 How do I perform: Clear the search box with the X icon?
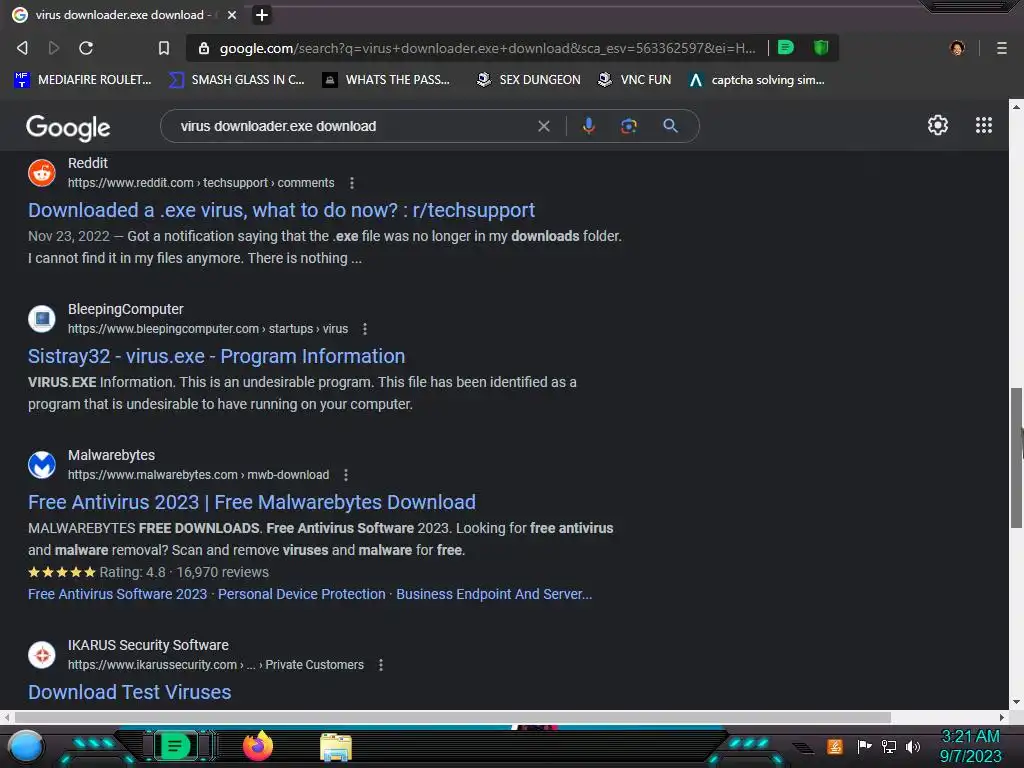tap(544, 126)
